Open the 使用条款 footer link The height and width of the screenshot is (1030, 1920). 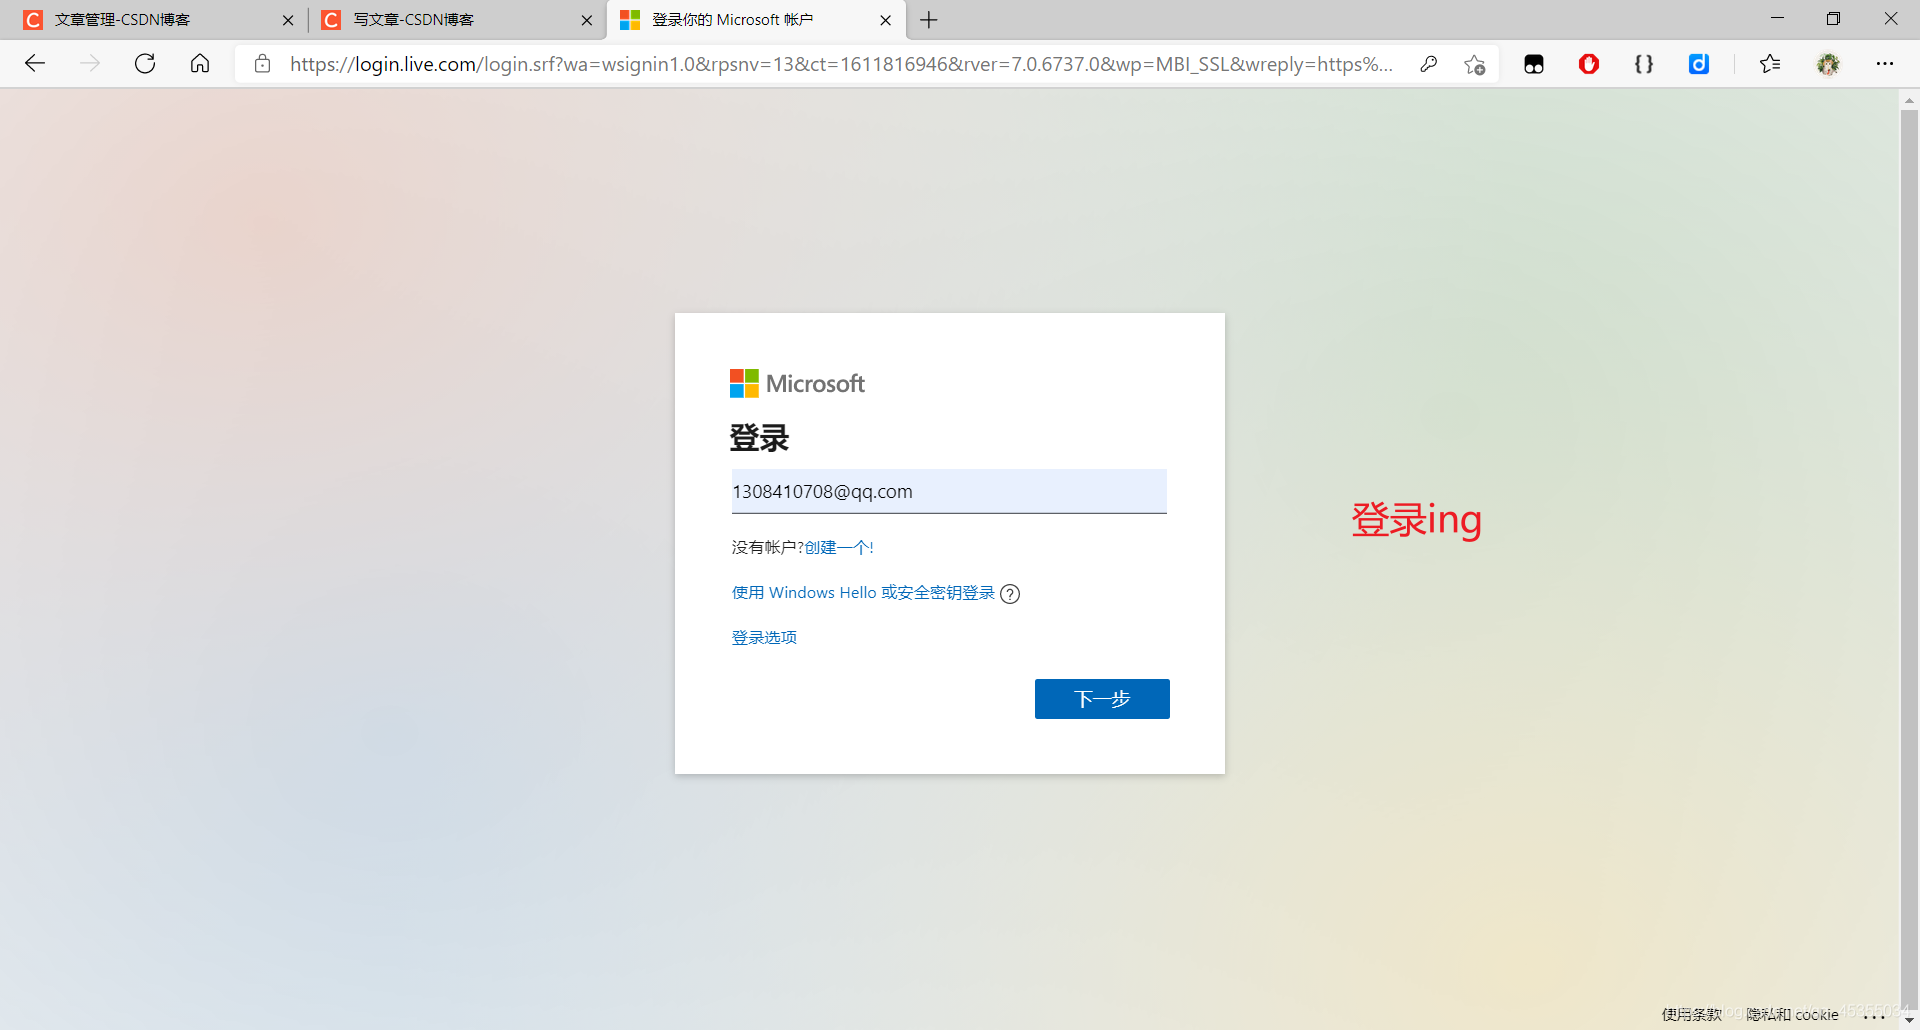[1692, 1014]
